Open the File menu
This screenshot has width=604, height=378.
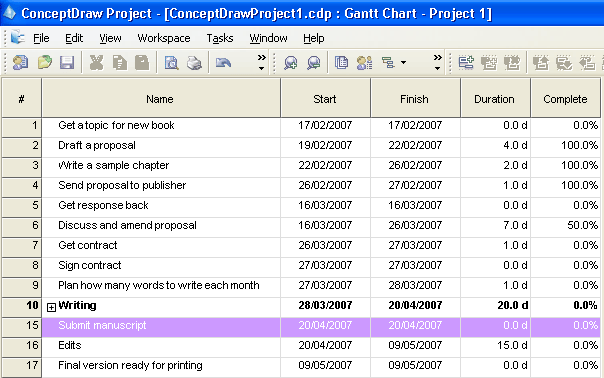tap(41, 38)
